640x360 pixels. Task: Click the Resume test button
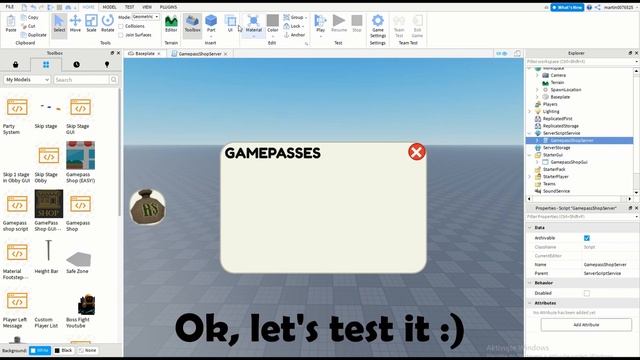(339, 24)
